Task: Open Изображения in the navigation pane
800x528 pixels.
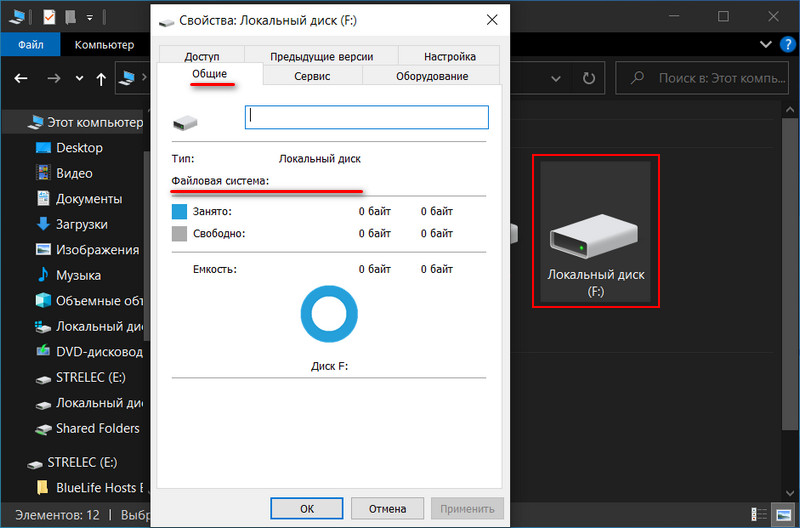Action: tap(97, 250)
